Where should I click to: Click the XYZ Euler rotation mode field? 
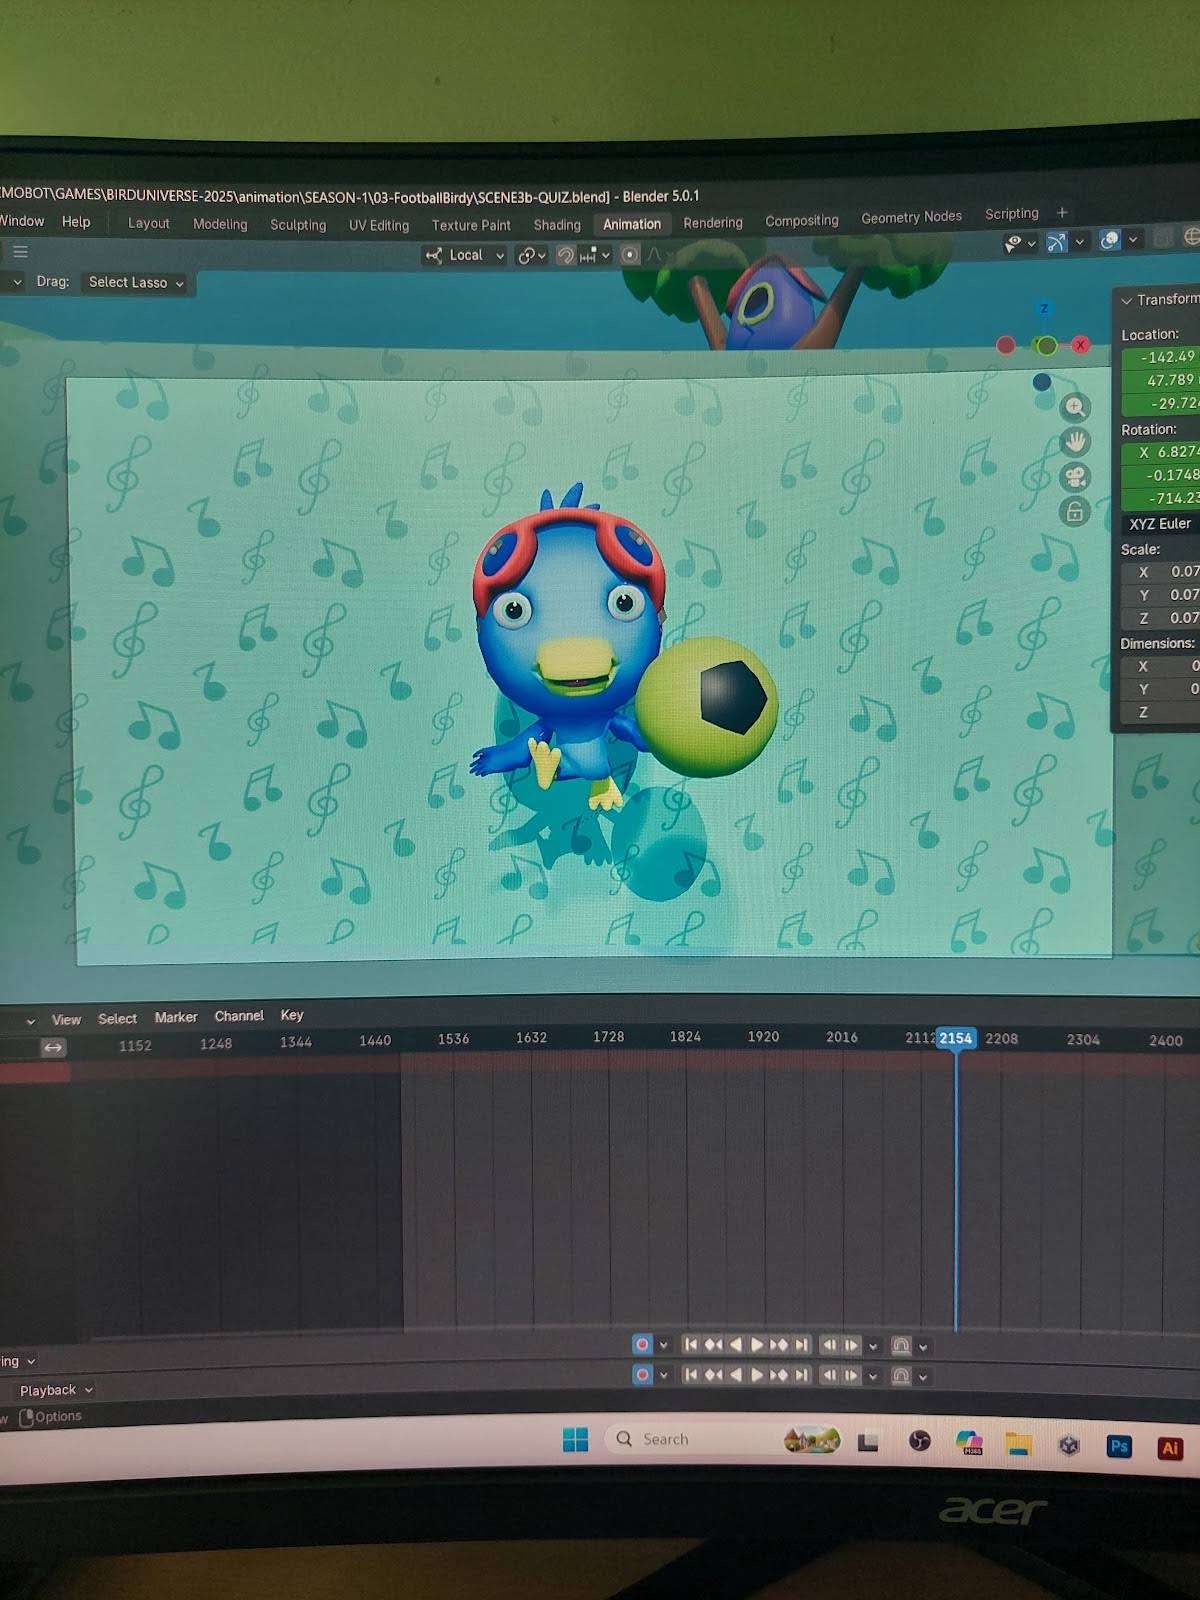[x=1161, y=524]
